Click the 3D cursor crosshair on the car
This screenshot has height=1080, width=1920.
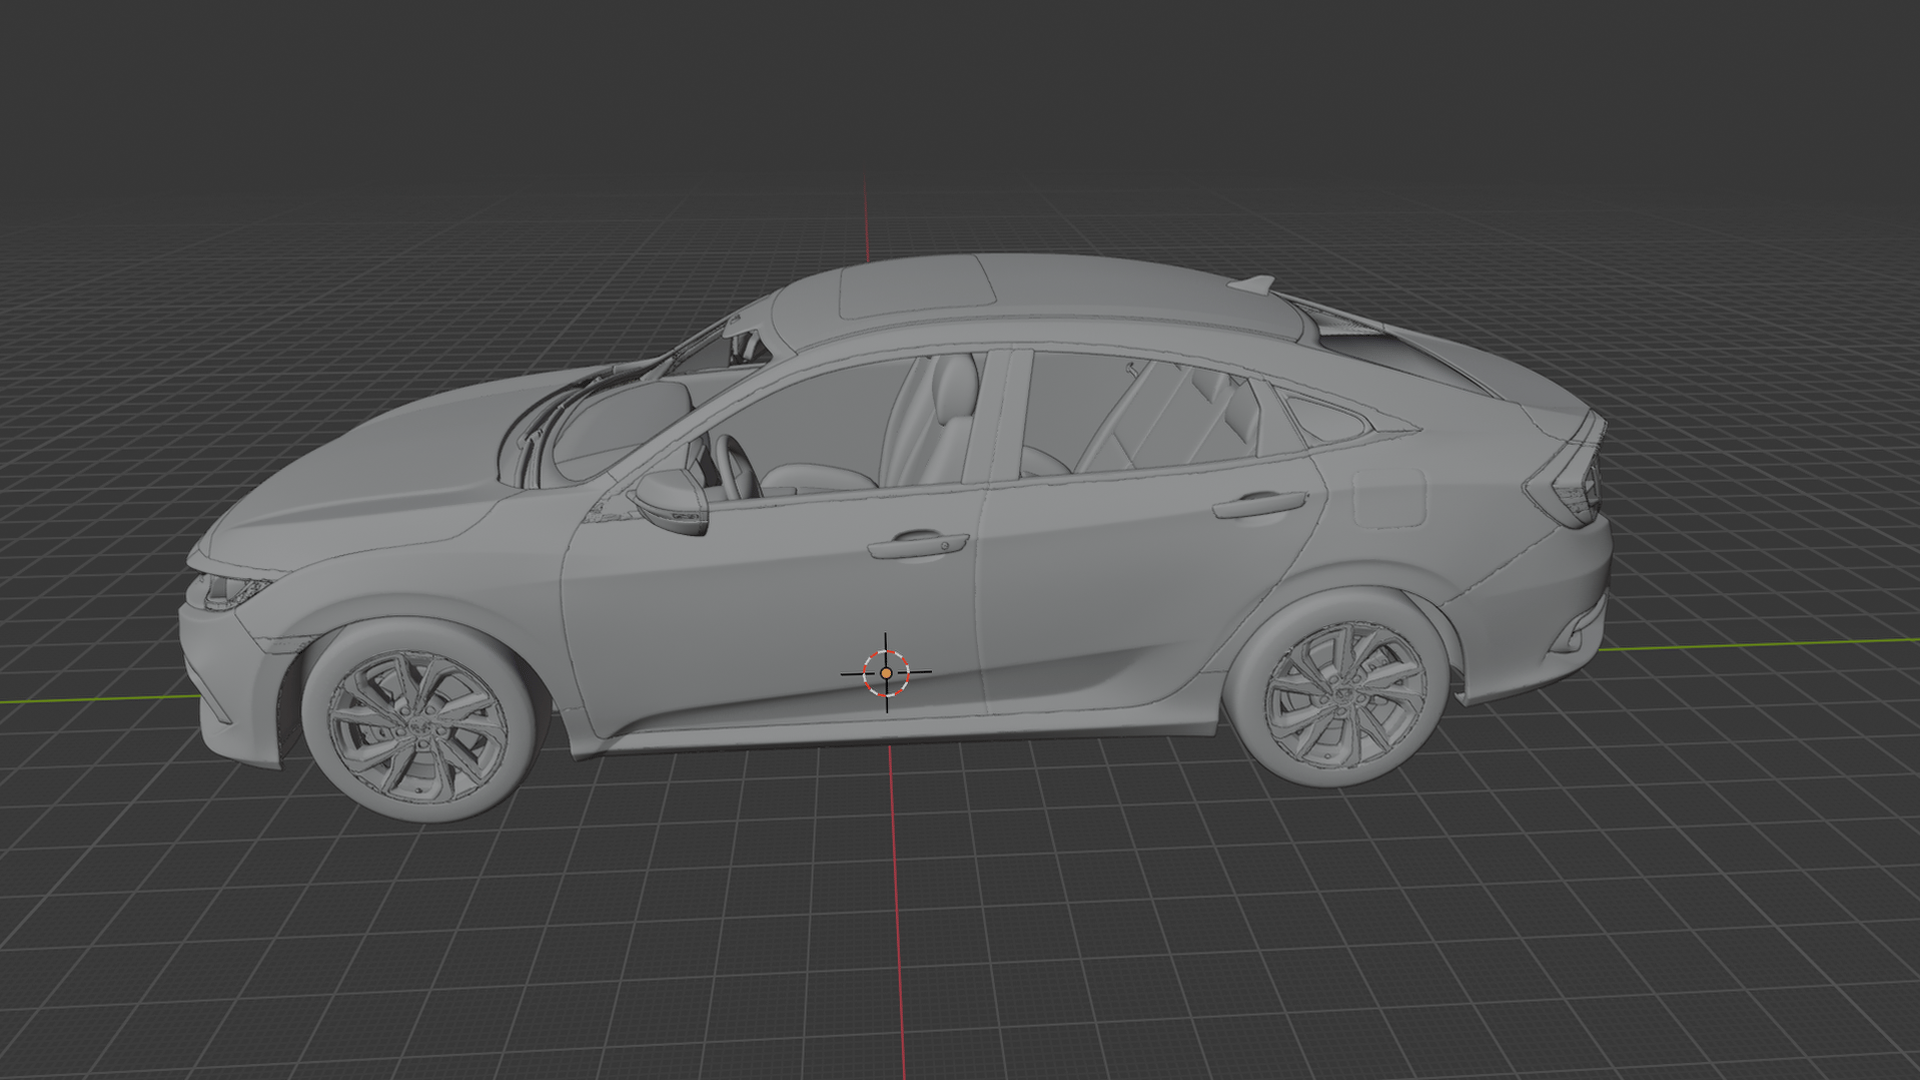tap(886, 673)
